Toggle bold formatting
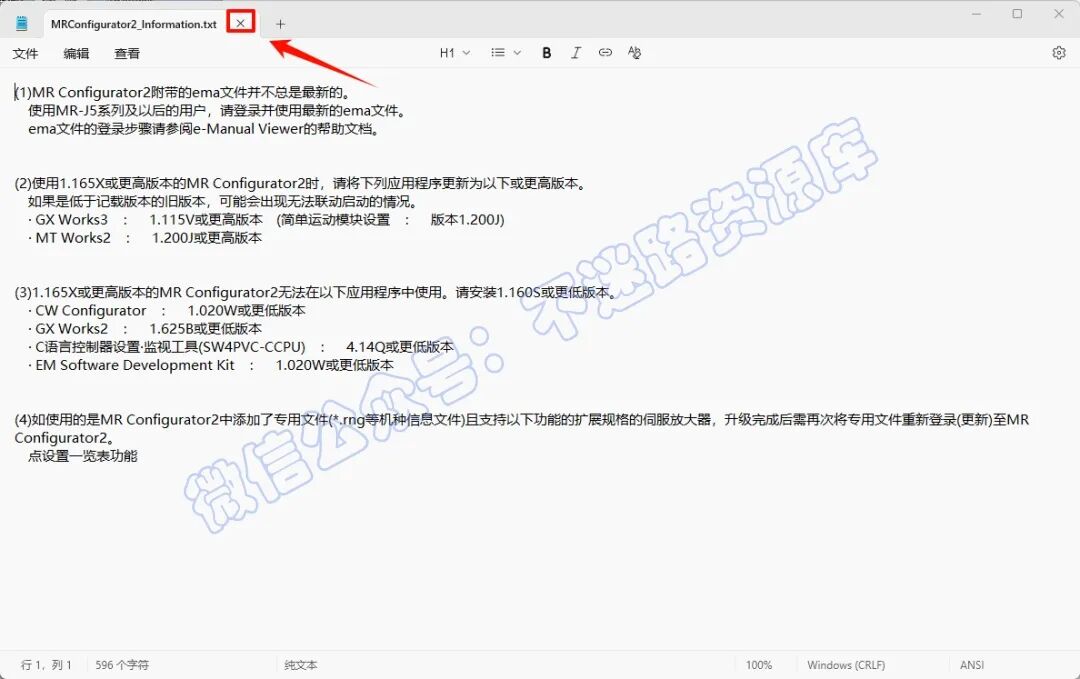The height and width of the screenshot is (679, 1080). [x=546, y=53]
